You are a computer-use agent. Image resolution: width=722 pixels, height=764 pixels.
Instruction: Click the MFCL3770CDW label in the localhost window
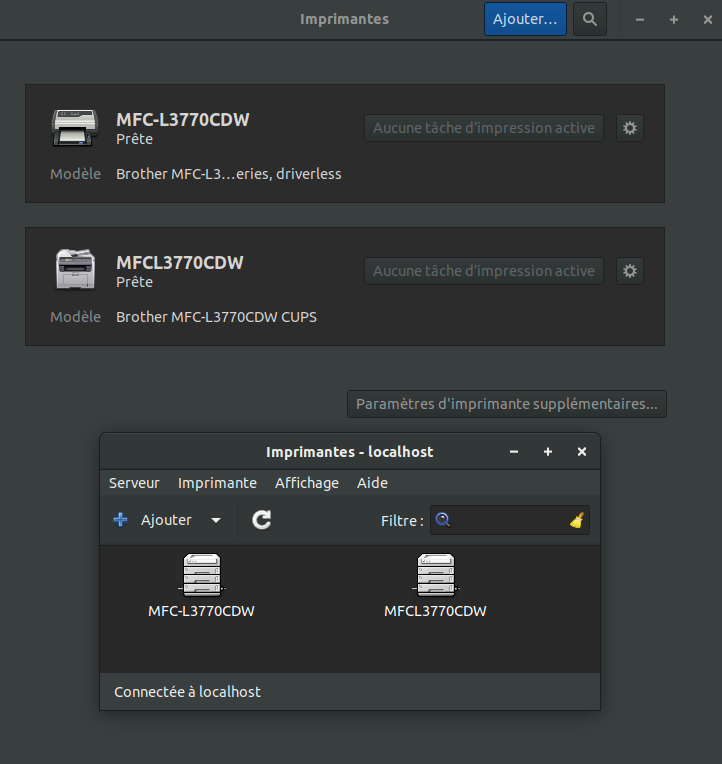point(435,611)
